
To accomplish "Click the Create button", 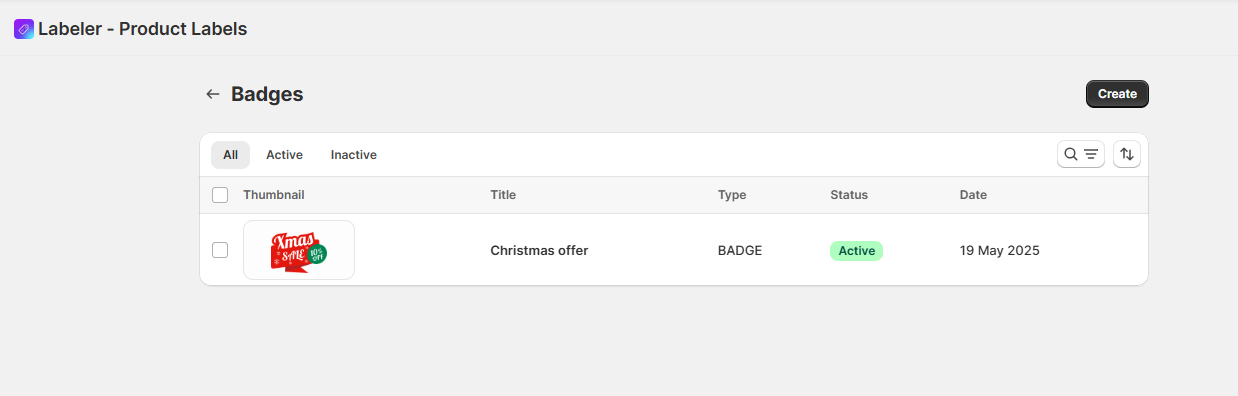I will click(1117, 94).
